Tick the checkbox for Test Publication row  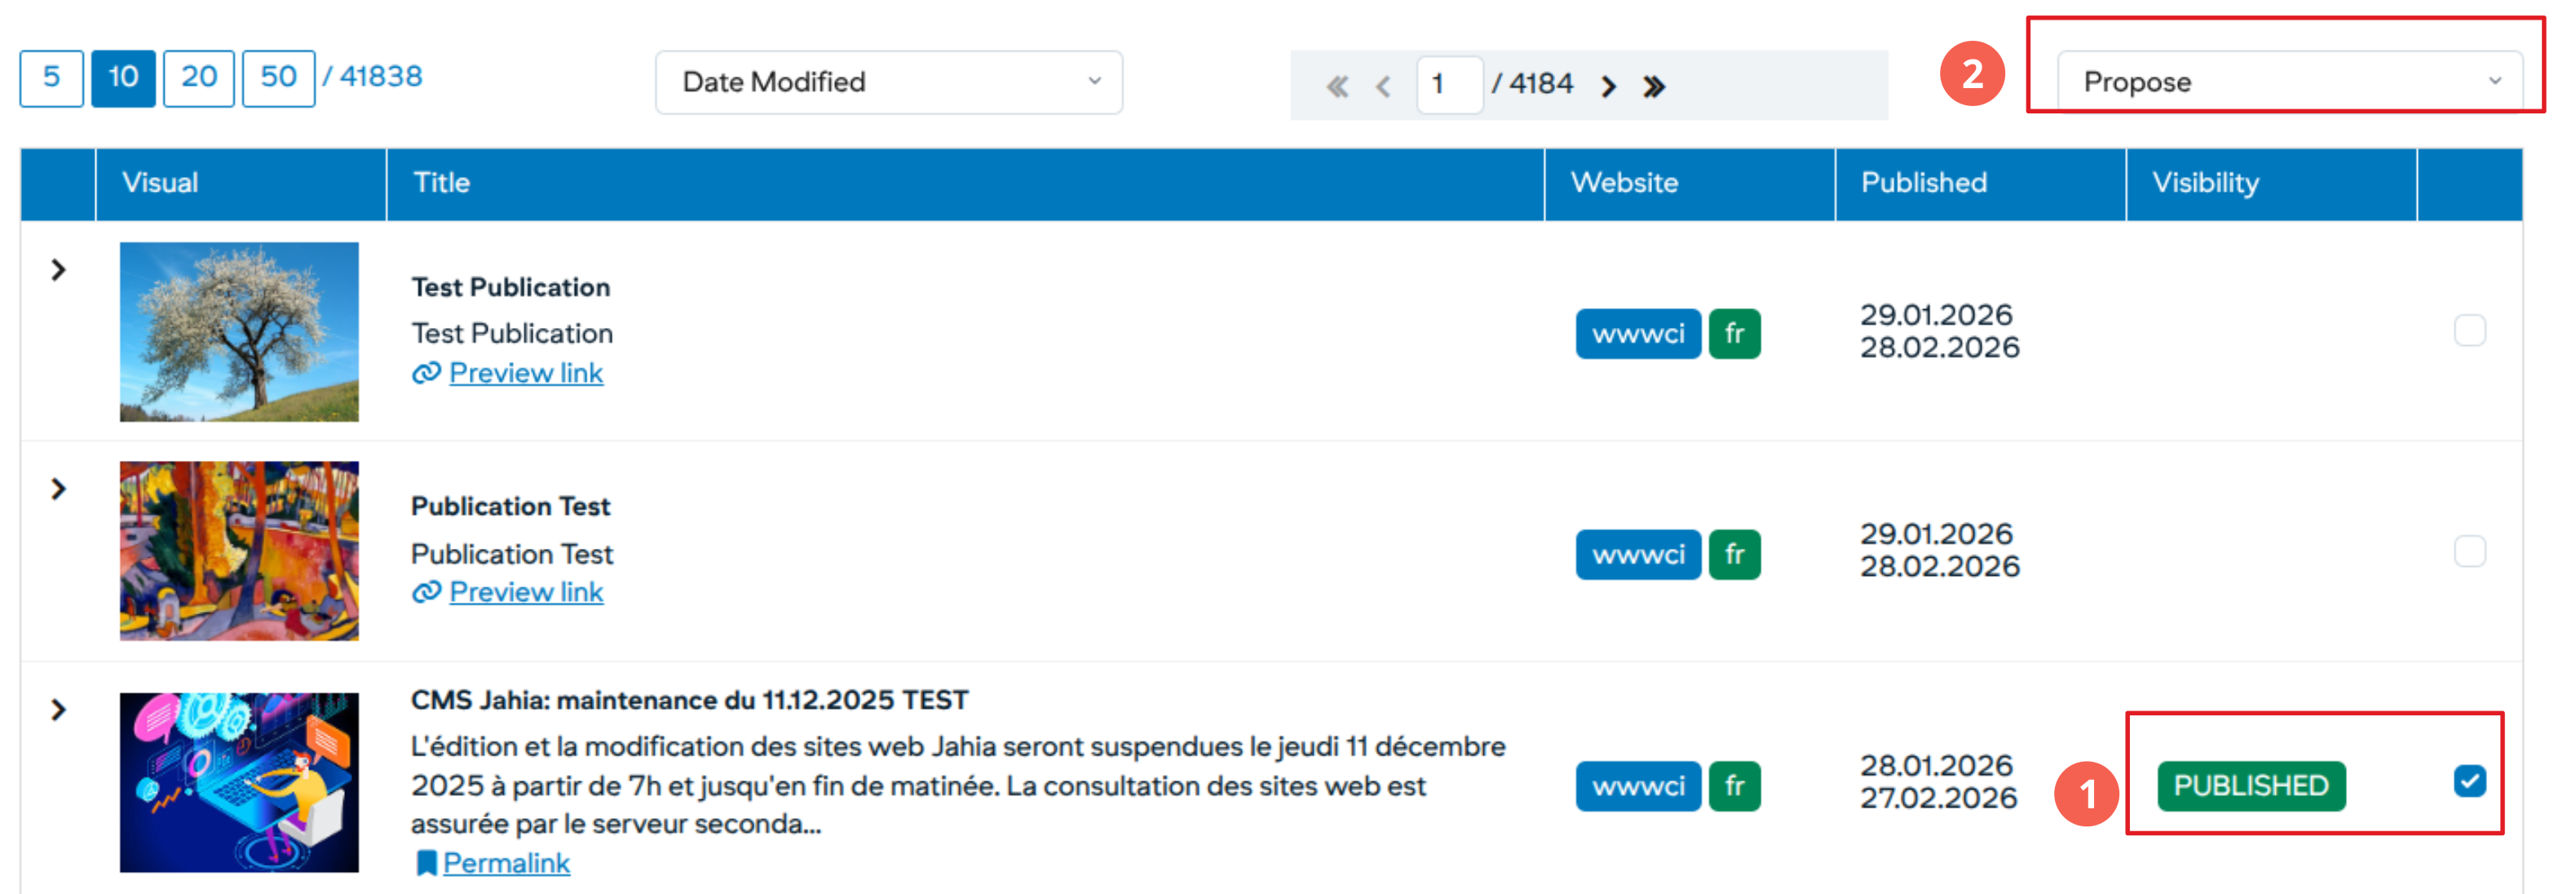[x=2469, y=331]
